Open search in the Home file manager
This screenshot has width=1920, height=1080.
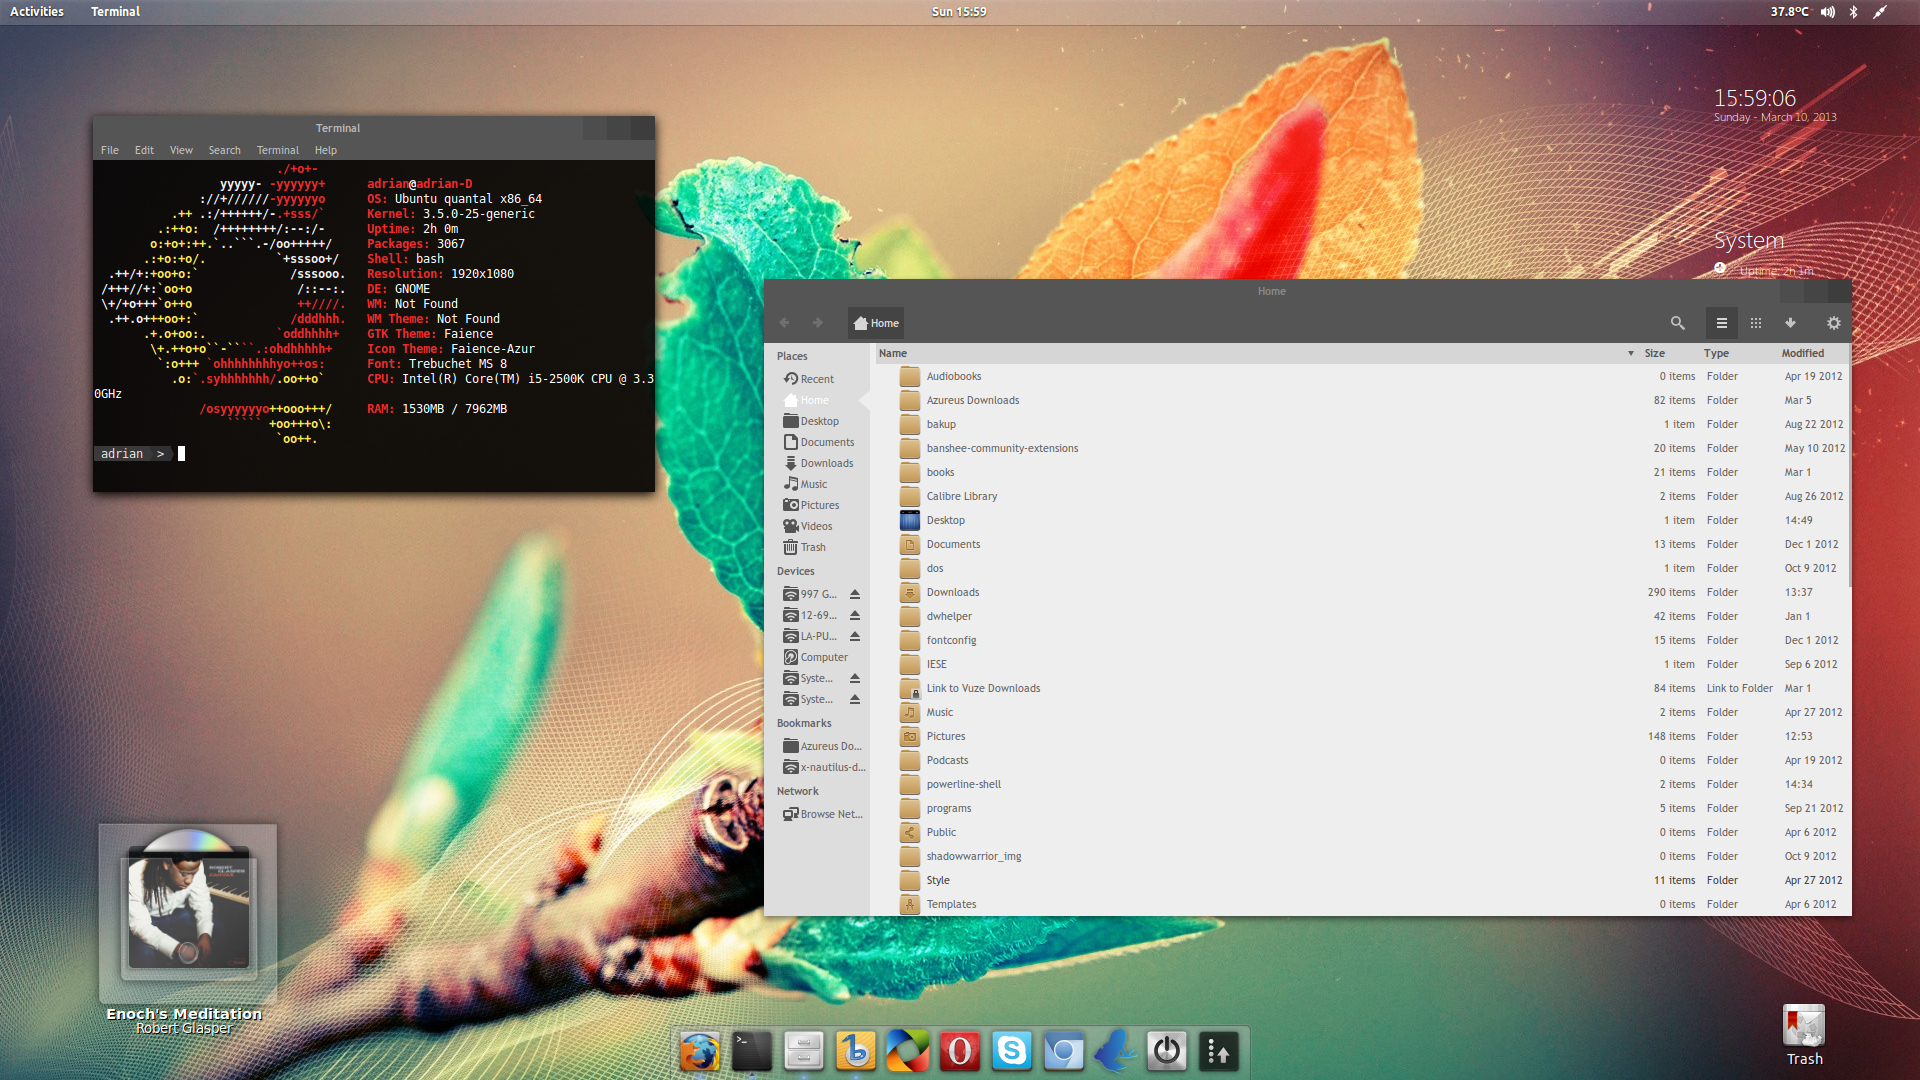[x=1677, y=323]
